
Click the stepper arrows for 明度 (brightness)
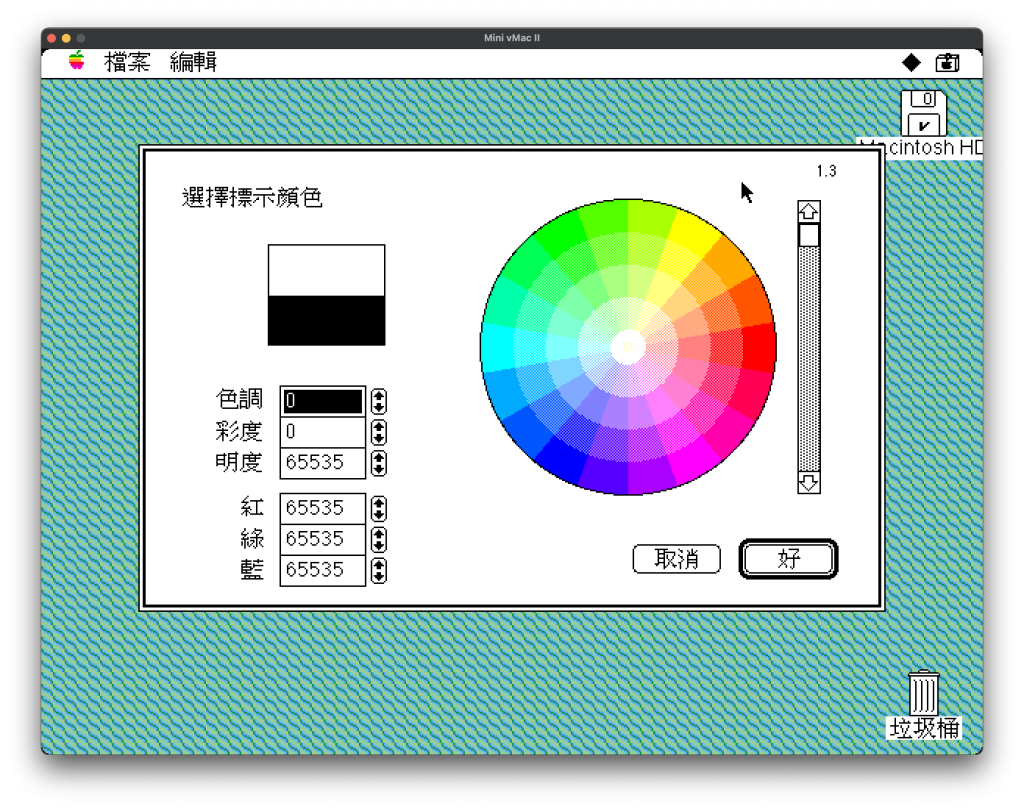378,463
